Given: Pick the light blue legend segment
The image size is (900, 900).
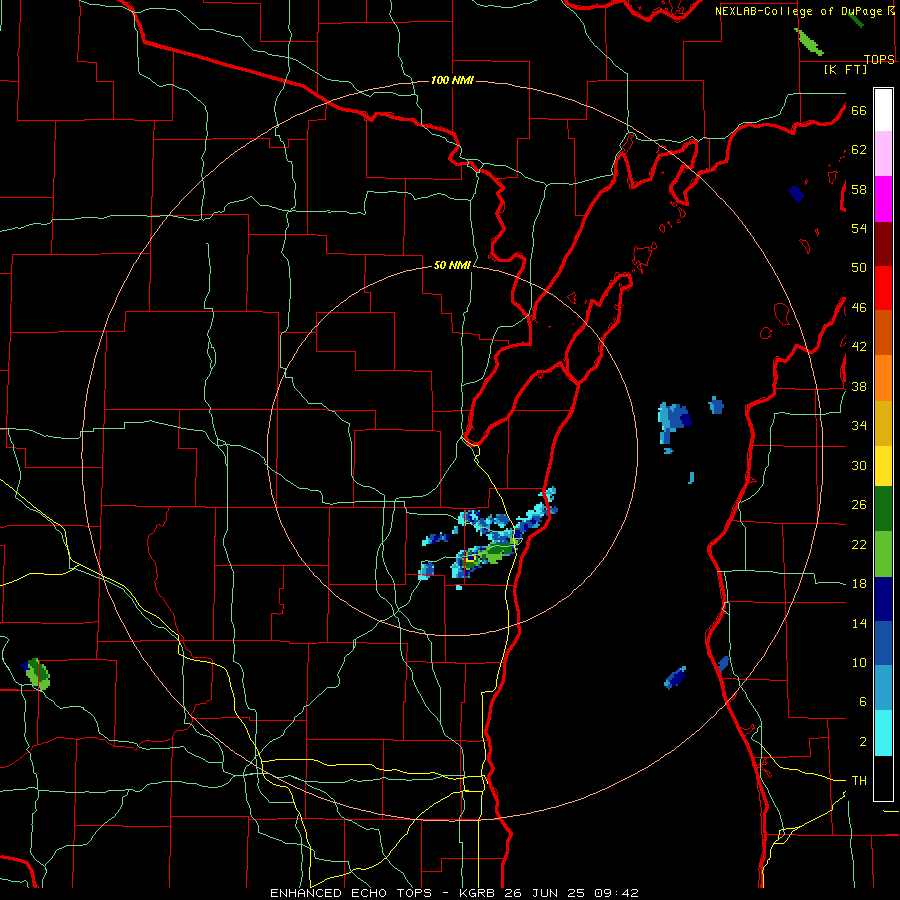Looking at the screenshot, I should tap(883, 688).
